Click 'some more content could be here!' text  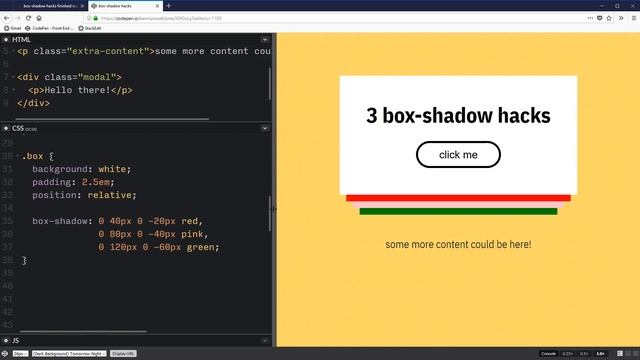click(458, 244)
